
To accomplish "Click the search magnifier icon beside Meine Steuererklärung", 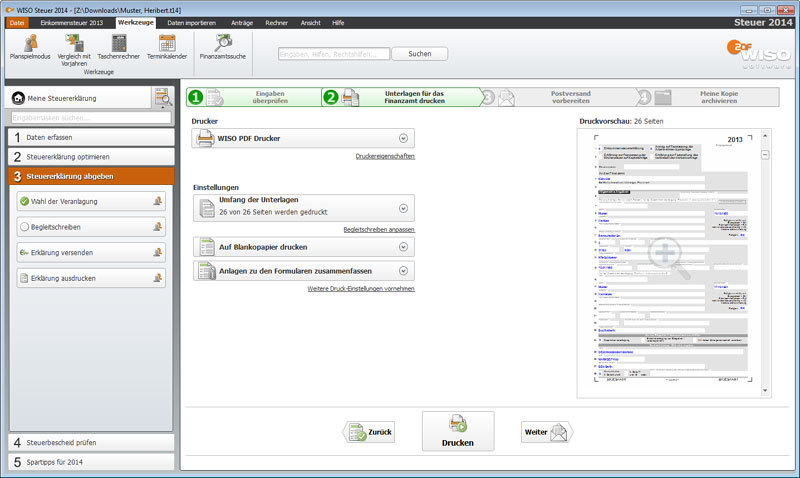I will coord(162,97).
